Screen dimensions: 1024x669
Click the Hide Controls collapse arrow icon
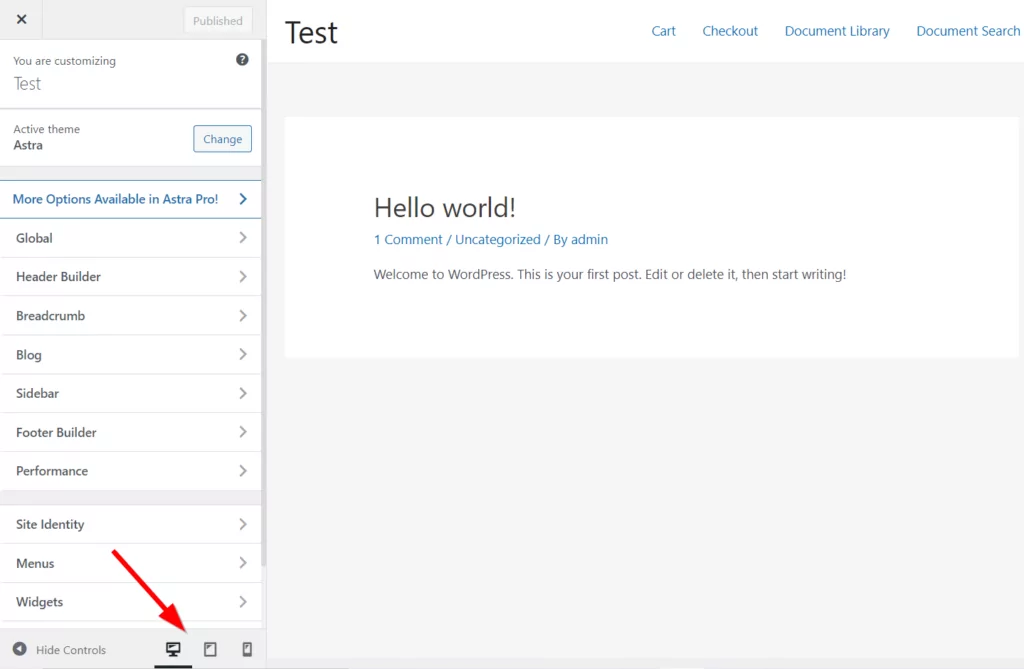pos(20,650)
